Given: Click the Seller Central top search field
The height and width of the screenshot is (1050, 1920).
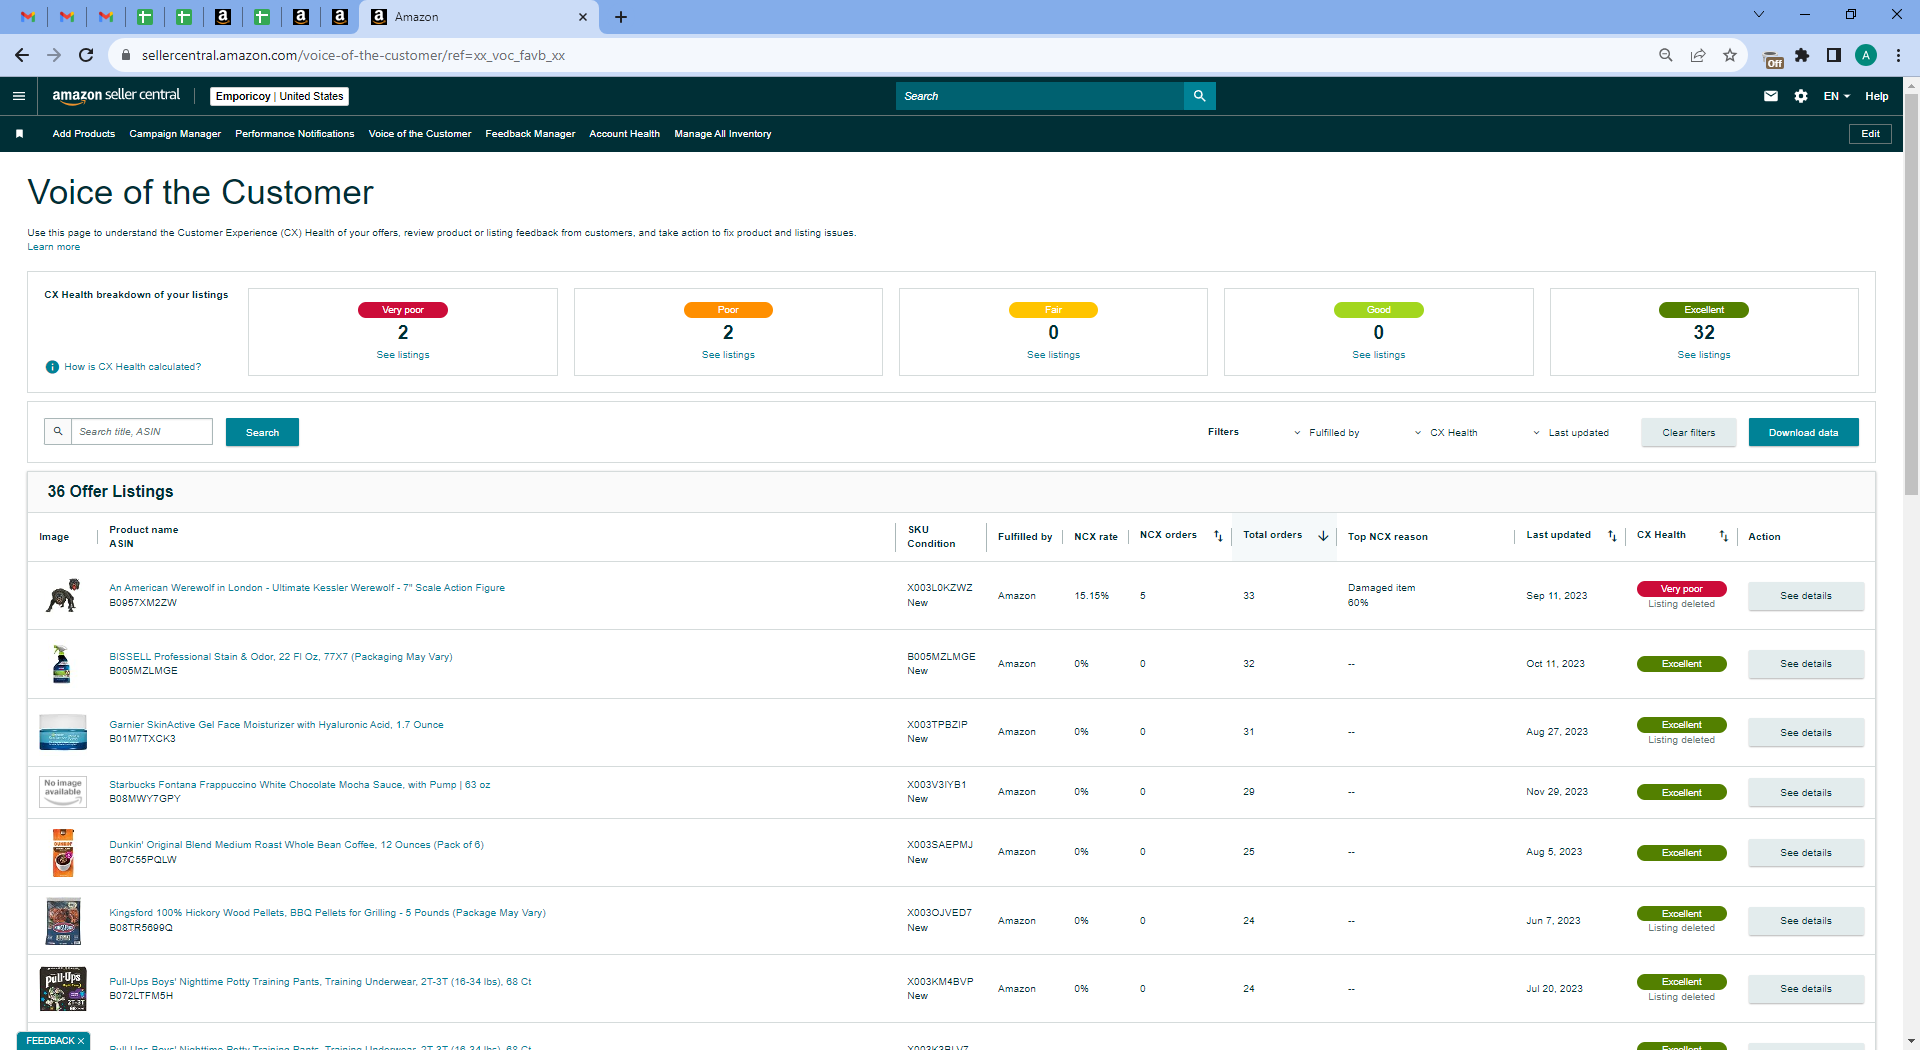Looking at the screenshot, I should pos(1040,96).
